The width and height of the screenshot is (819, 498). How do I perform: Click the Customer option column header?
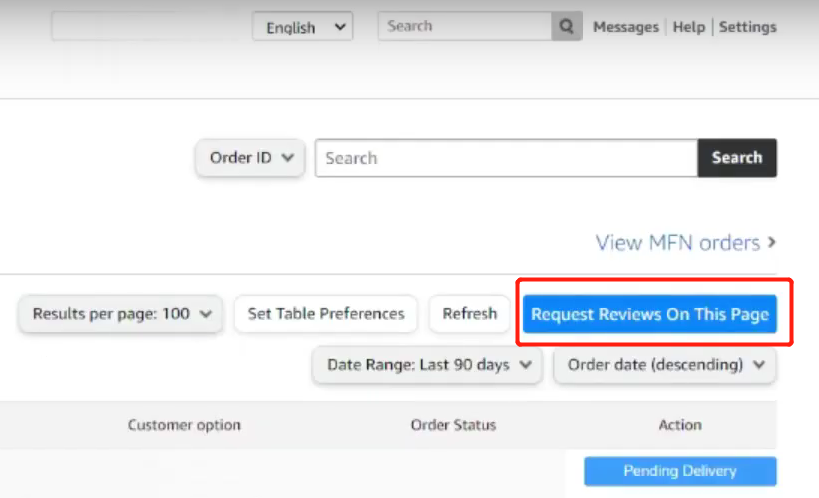184,425
